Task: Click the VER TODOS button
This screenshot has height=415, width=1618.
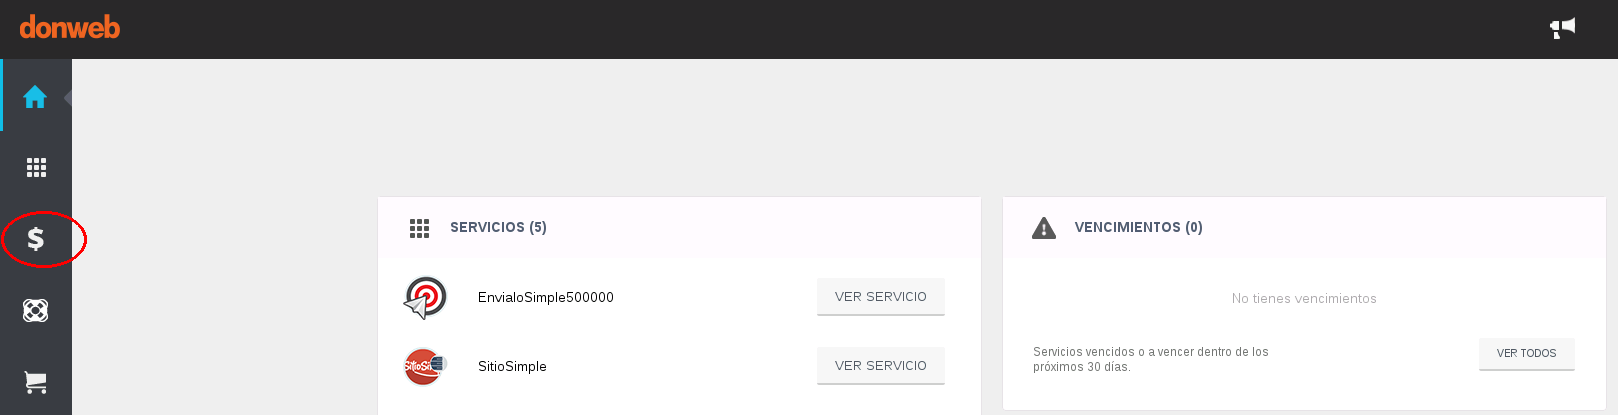Action: (x=1526, y=354)
